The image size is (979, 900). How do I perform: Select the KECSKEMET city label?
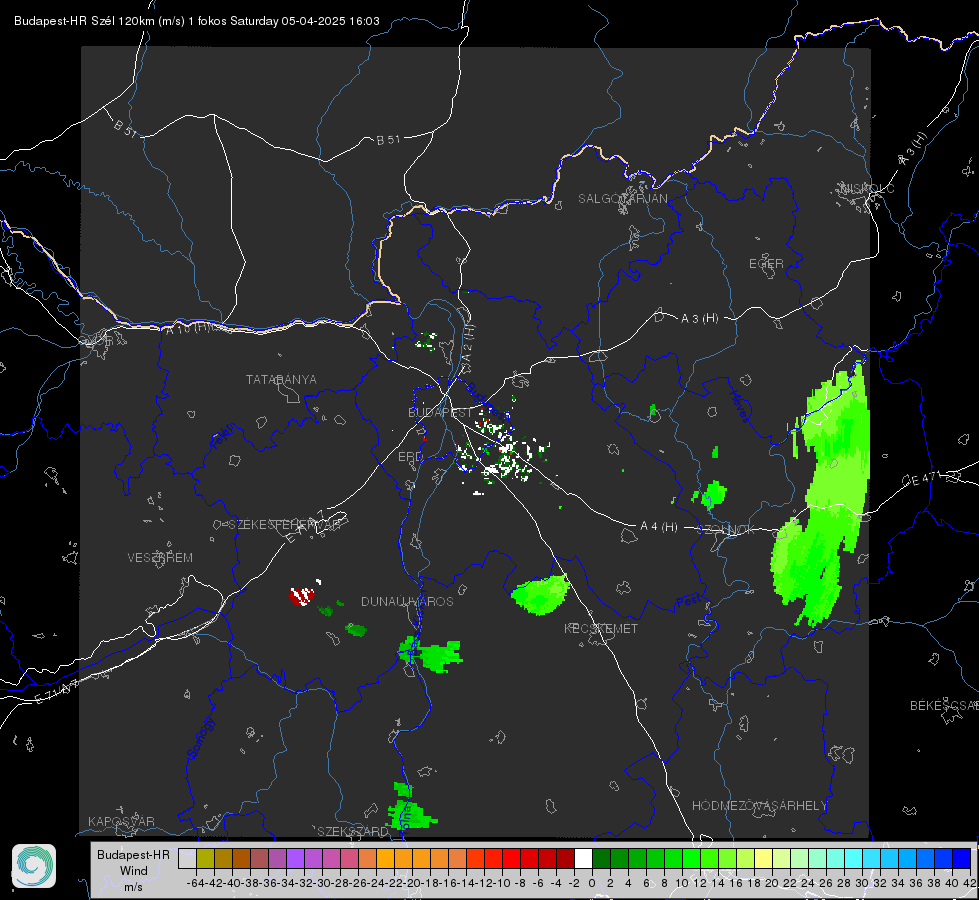(x=601, y=628)
